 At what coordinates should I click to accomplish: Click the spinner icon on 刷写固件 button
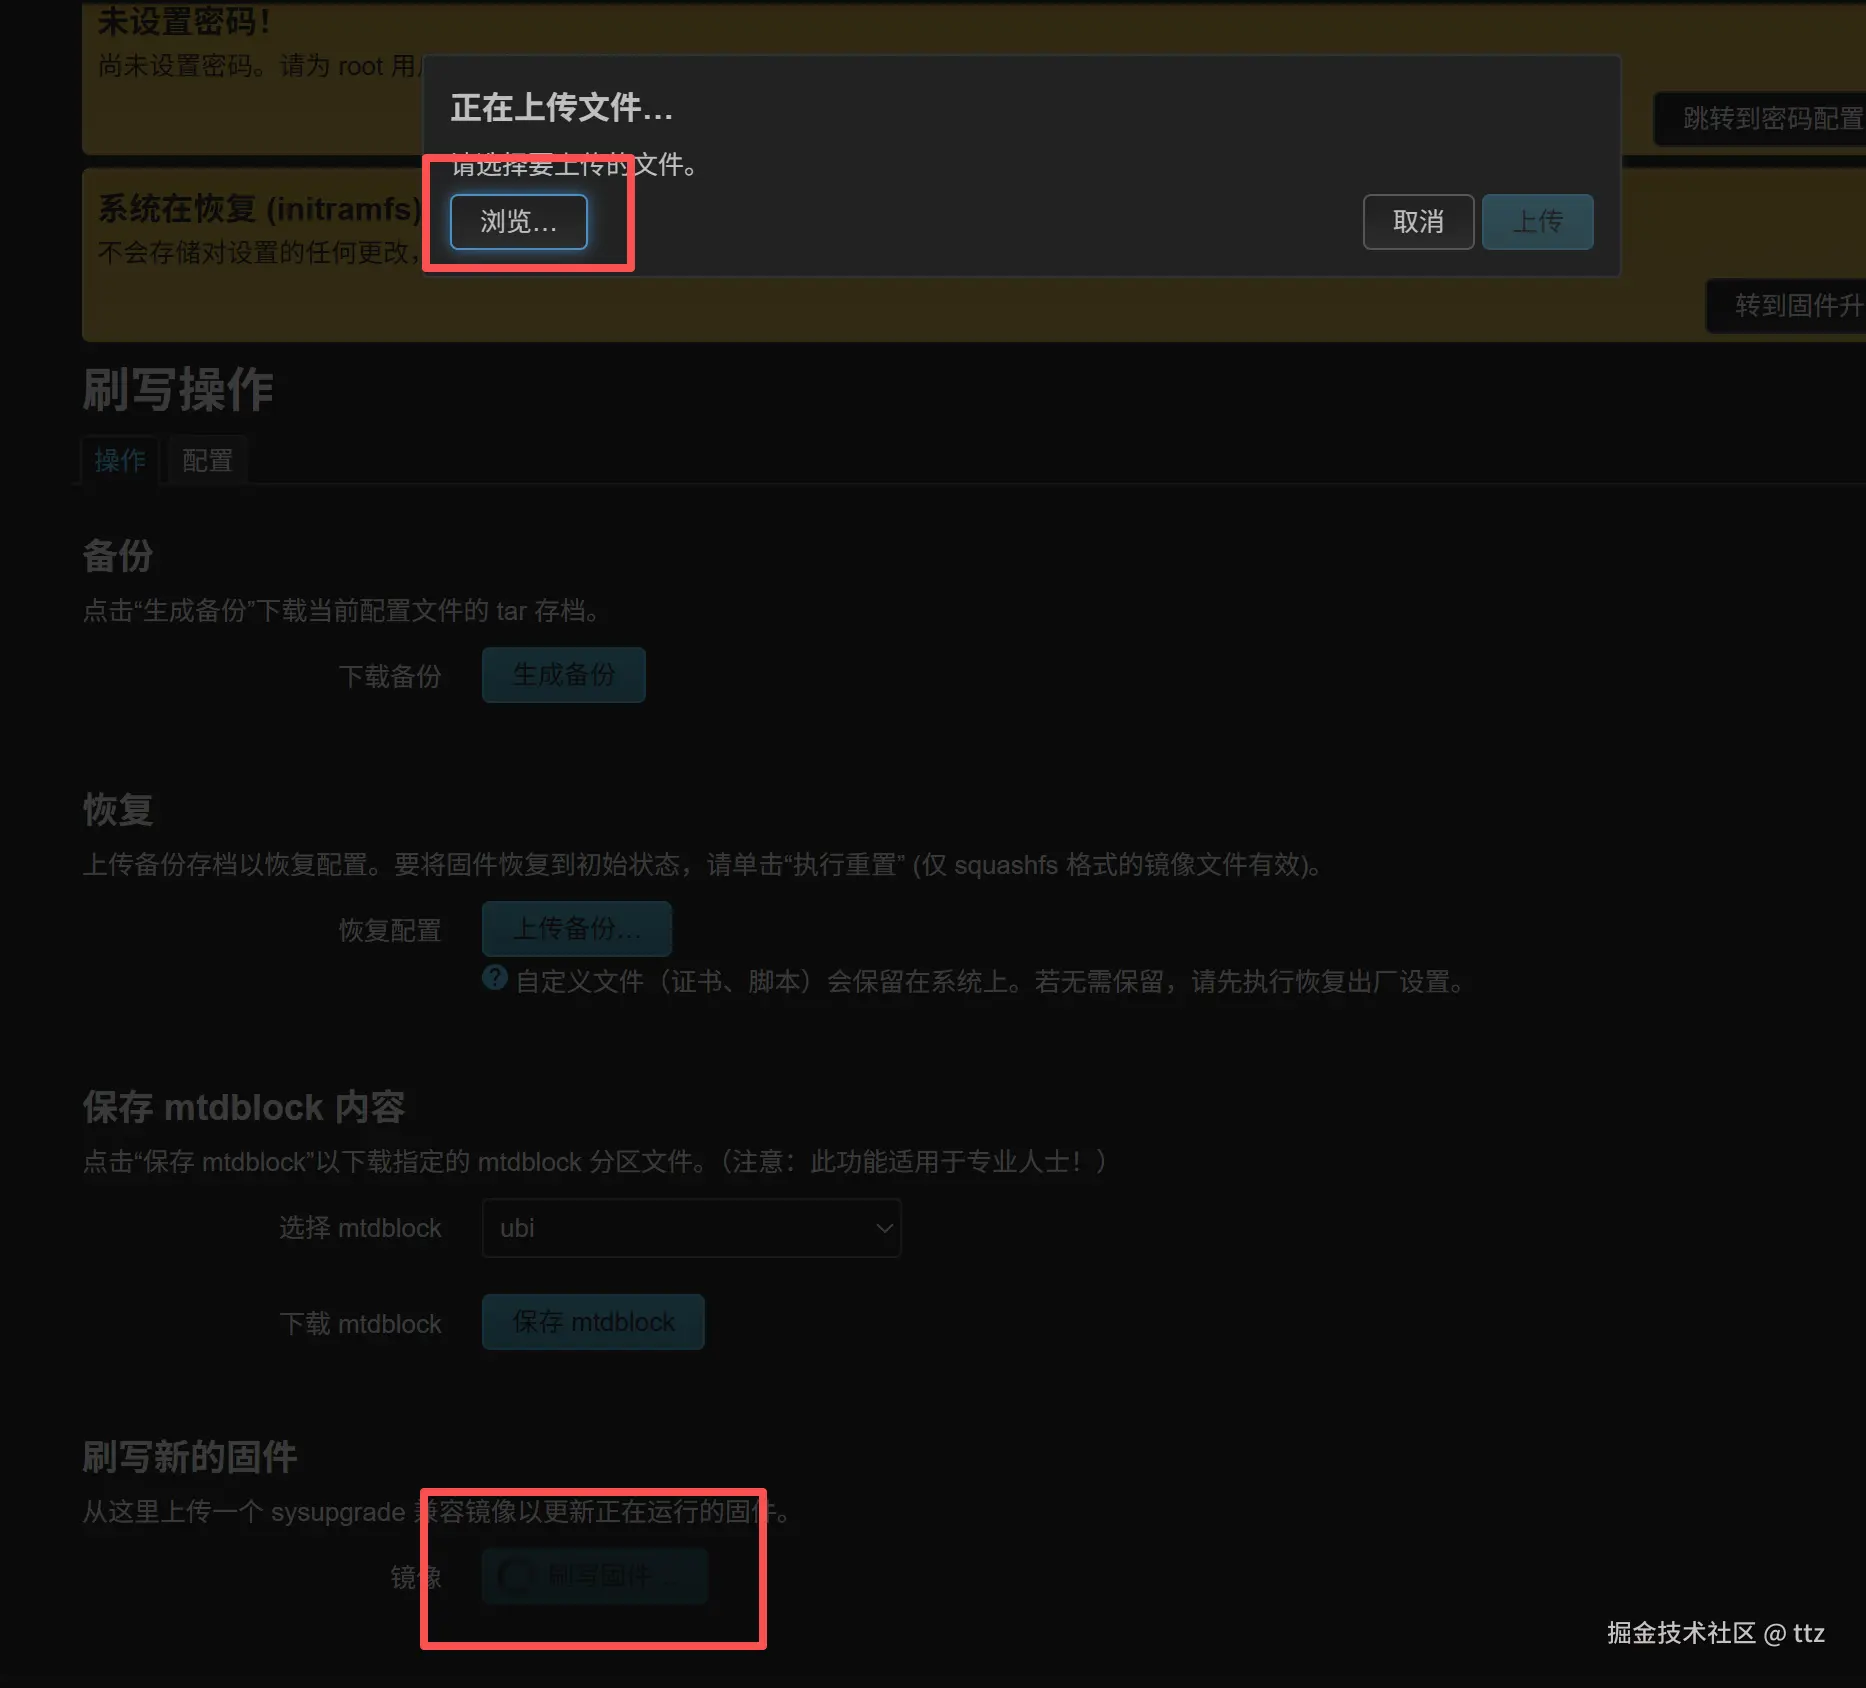(516, 1576)
